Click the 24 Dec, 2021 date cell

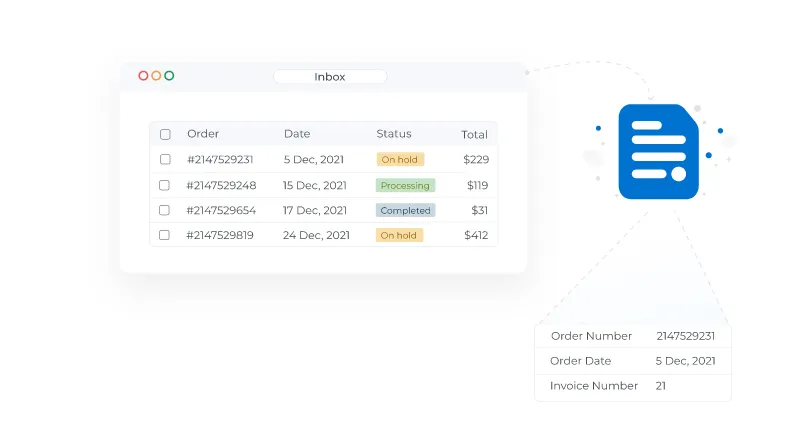(316, 235)
